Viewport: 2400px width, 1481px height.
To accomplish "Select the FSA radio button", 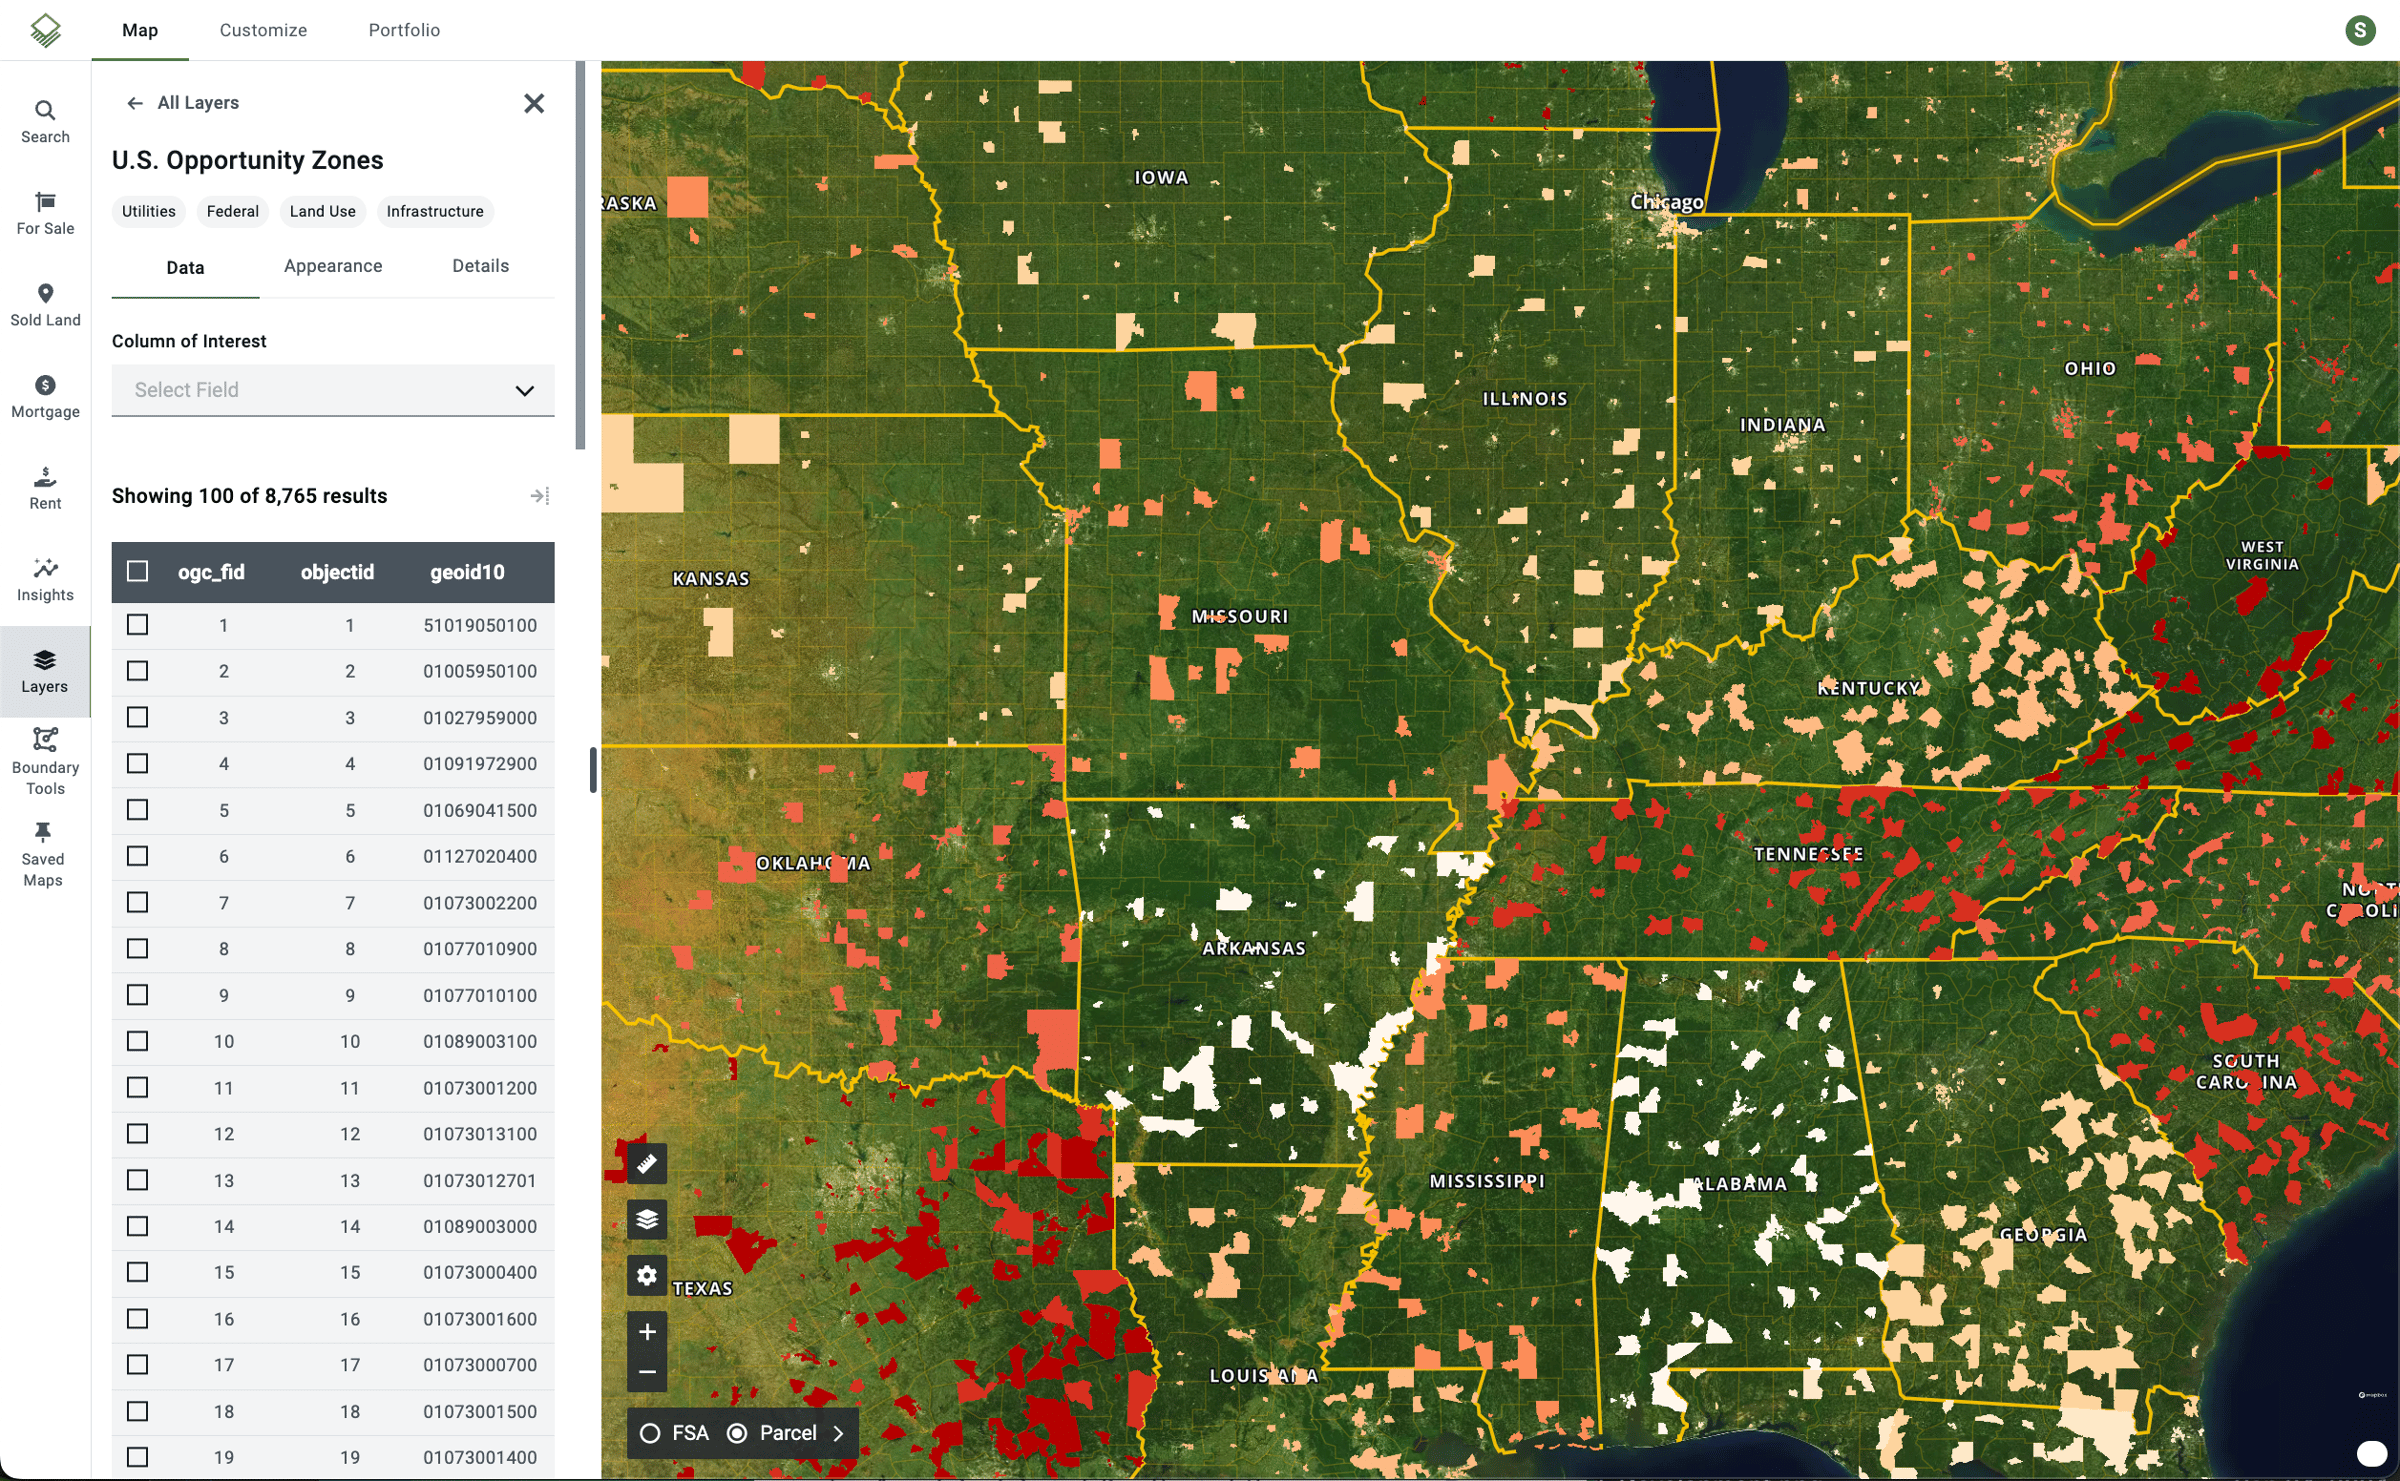I will click(x=653, y=1433).
